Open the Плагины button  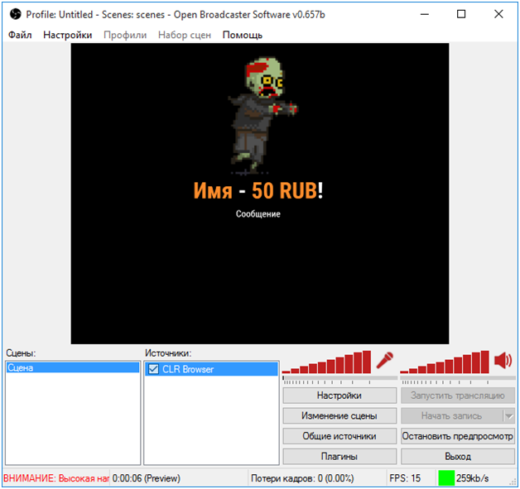[x=339, y=456]
